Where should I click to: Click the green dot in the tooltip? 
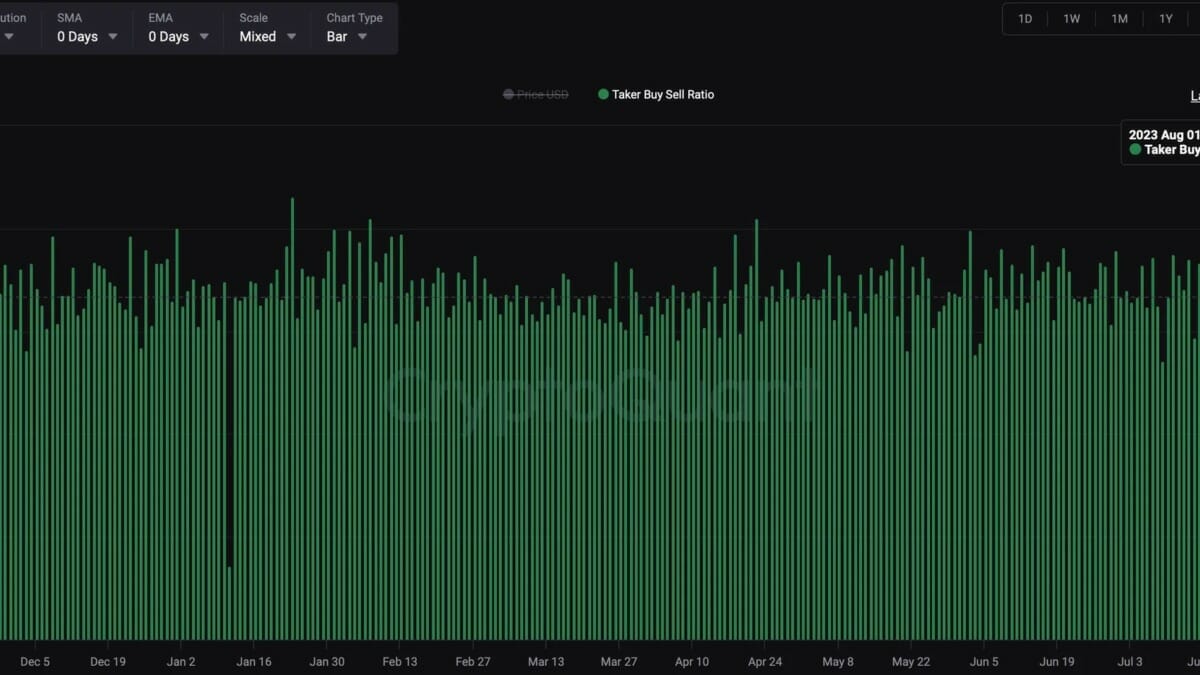1135,150
